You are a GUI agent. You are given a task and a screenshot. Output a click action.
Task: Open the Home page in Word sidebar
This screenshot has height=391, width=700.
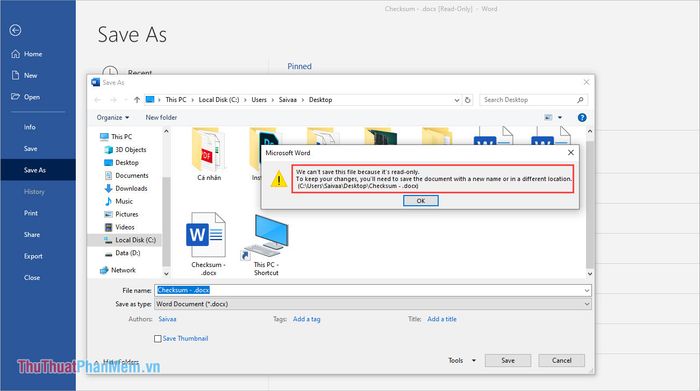point(27,54)
